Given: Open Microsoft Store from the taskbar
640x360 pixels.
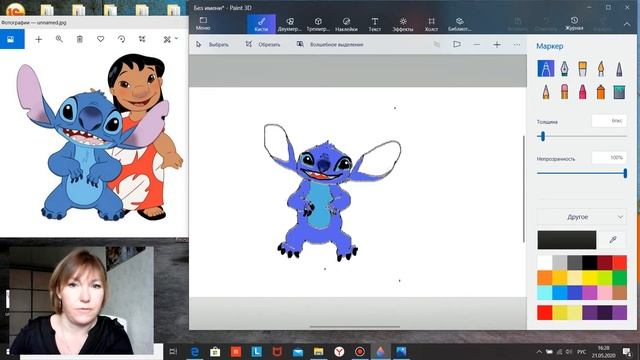Looking at the screenshot, I should point(215,351).
